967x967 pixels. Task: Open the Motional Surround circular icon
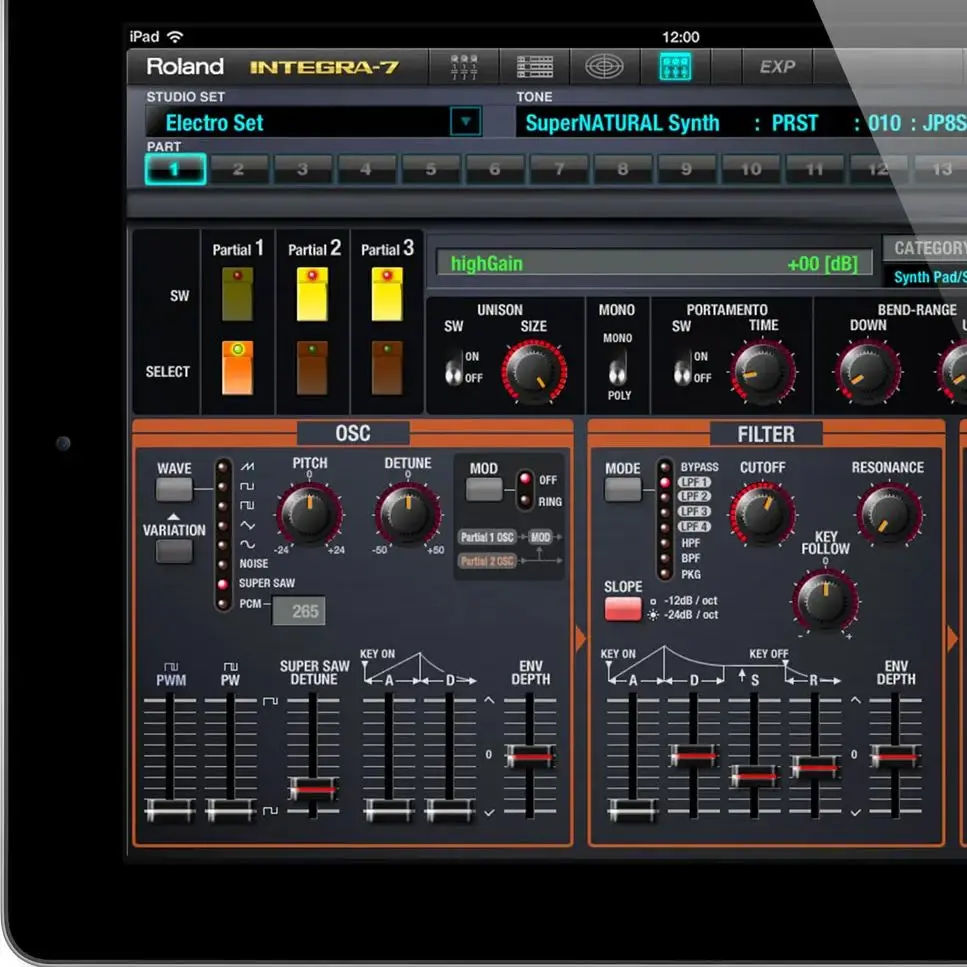pos(604,67)
